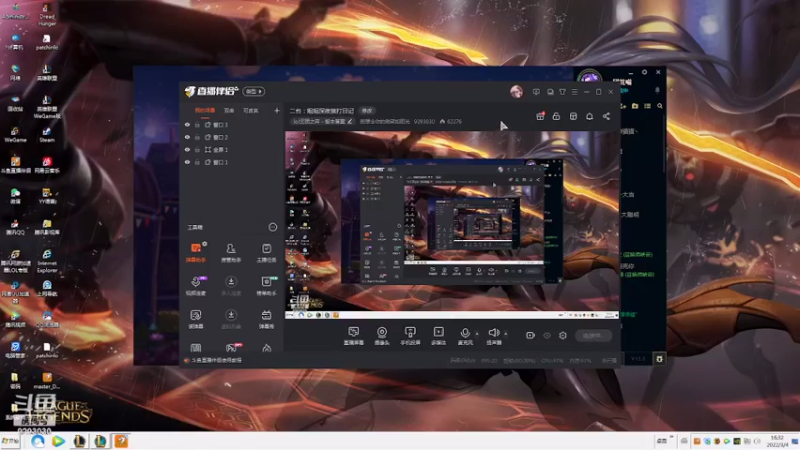Screen dimensions: 800x450
Task: Click the store box icon next to the bell
Action: [573, 116]
